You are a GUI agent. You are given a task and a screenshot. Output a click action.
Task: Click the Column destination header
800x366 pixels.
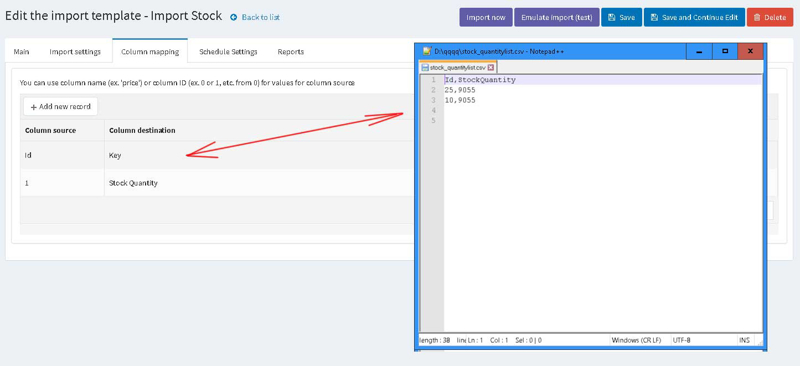(142, 130)
